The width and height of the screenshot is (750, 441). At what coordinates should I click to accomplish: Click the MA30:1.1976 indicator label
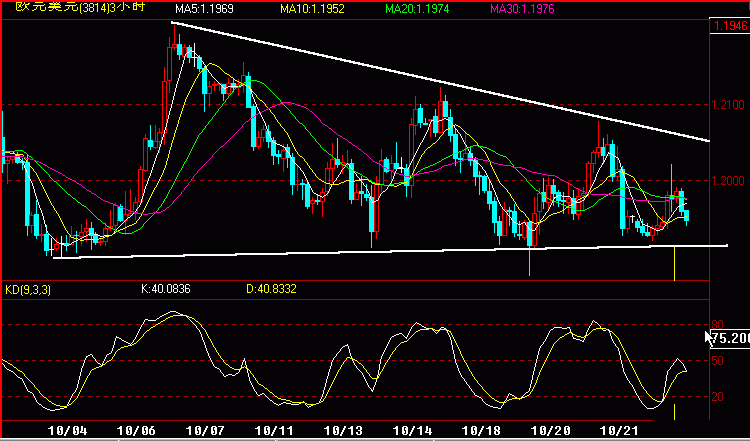point(522,9)
